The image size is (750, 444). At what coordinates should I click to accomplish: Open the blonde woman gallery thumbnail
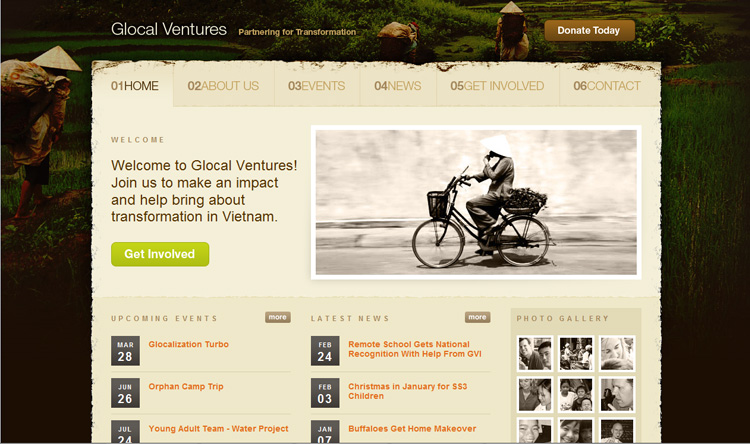click(617, 354)
